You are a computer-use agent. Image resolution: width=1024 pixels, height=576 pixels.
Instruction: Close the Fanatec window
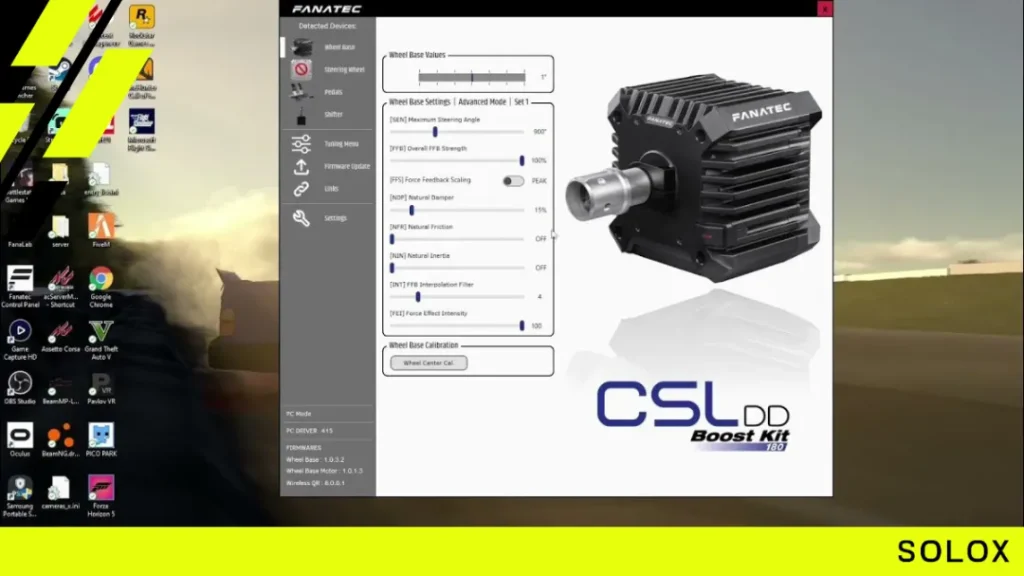[x=825, y=8]
